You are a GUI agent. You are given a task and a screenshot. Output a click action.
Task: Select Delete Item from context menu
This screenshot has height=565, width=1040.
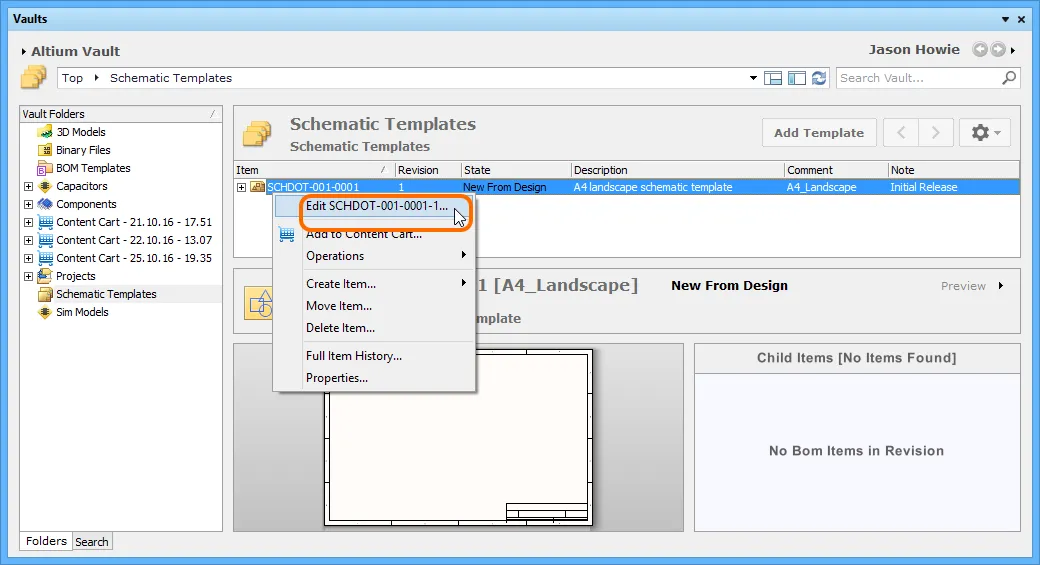375,328
